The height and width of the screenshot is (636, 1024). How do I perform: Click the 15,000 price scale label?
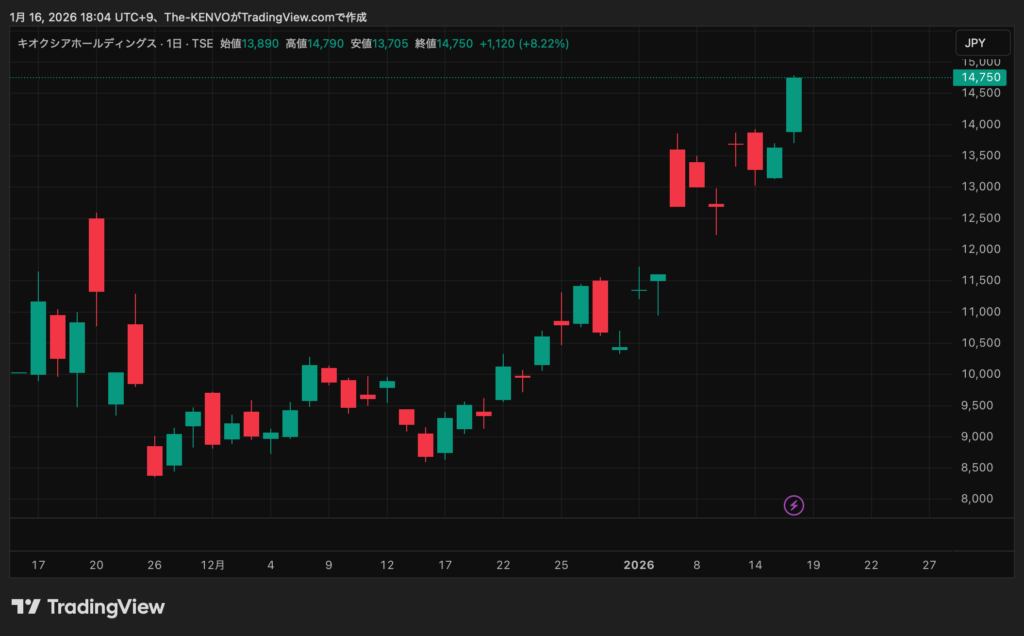(x=981, y=62)
